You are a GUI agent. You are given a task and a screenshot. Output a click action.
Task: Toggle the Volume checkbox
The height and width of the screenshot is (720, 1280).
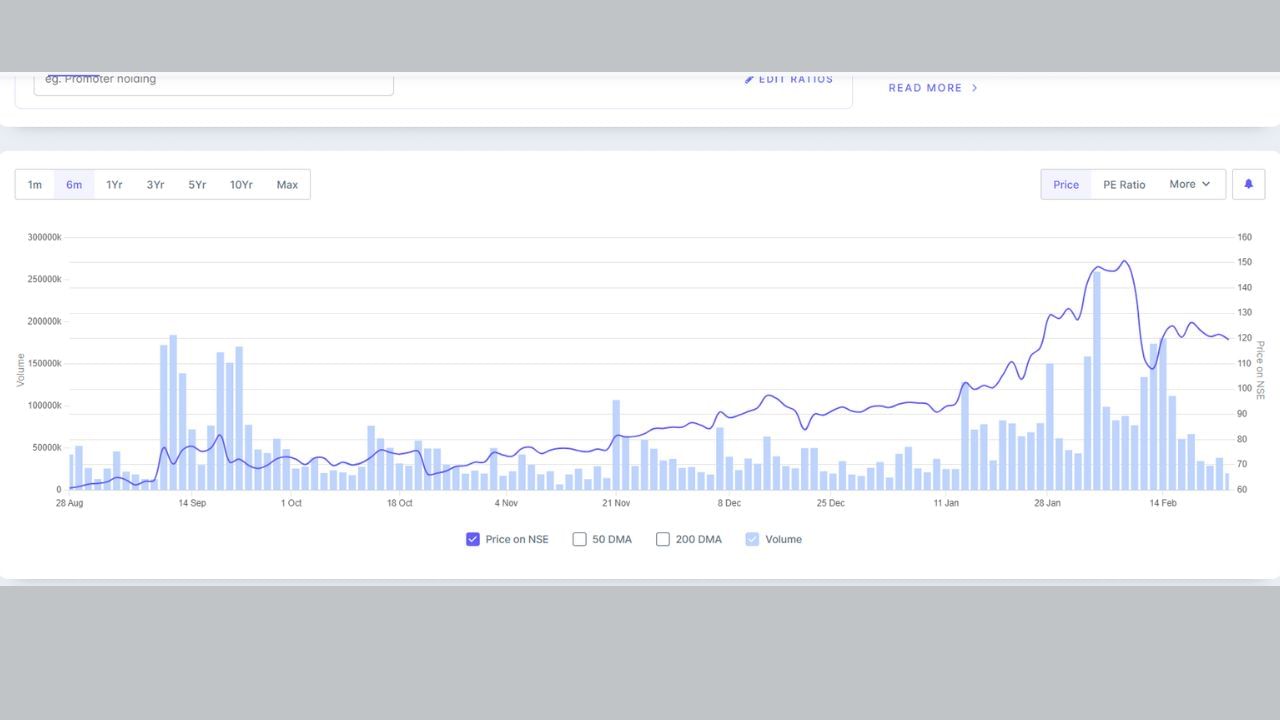tap(753, 539)
